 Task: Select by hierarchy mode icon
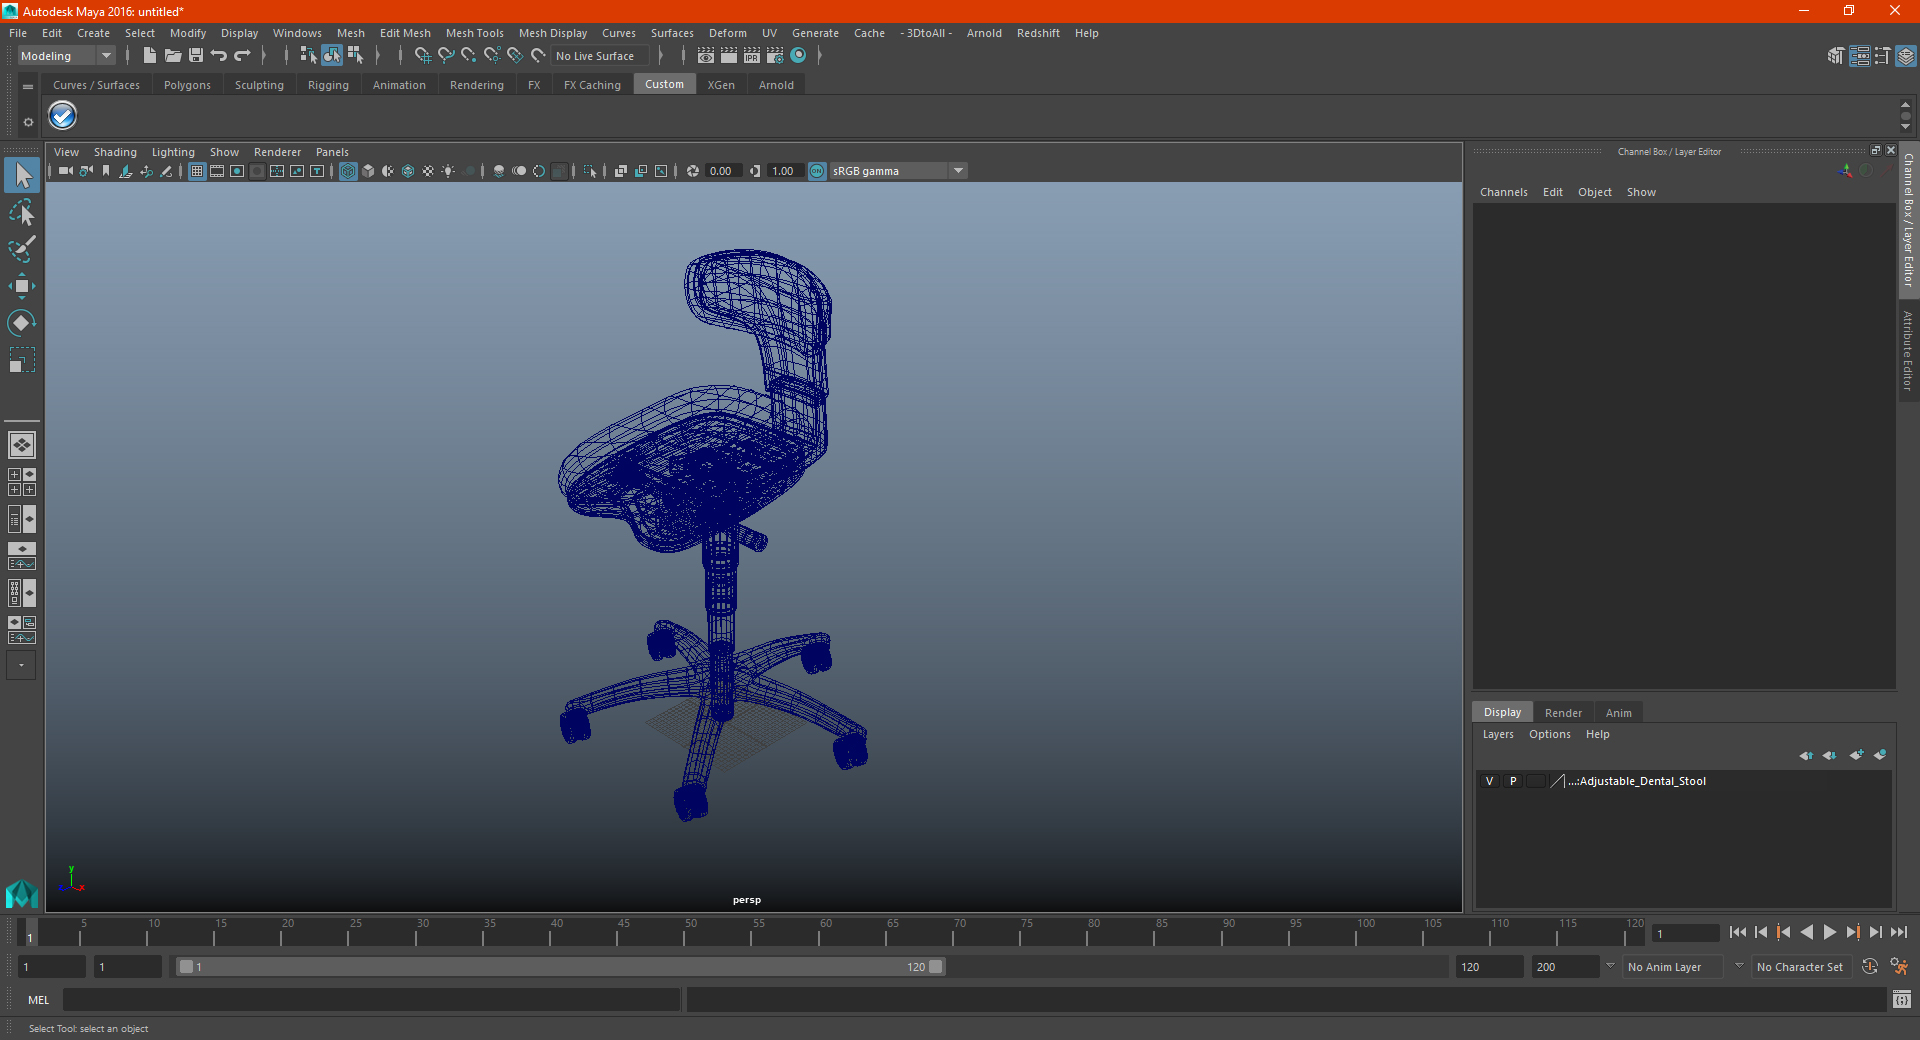[x=308, y=56]
